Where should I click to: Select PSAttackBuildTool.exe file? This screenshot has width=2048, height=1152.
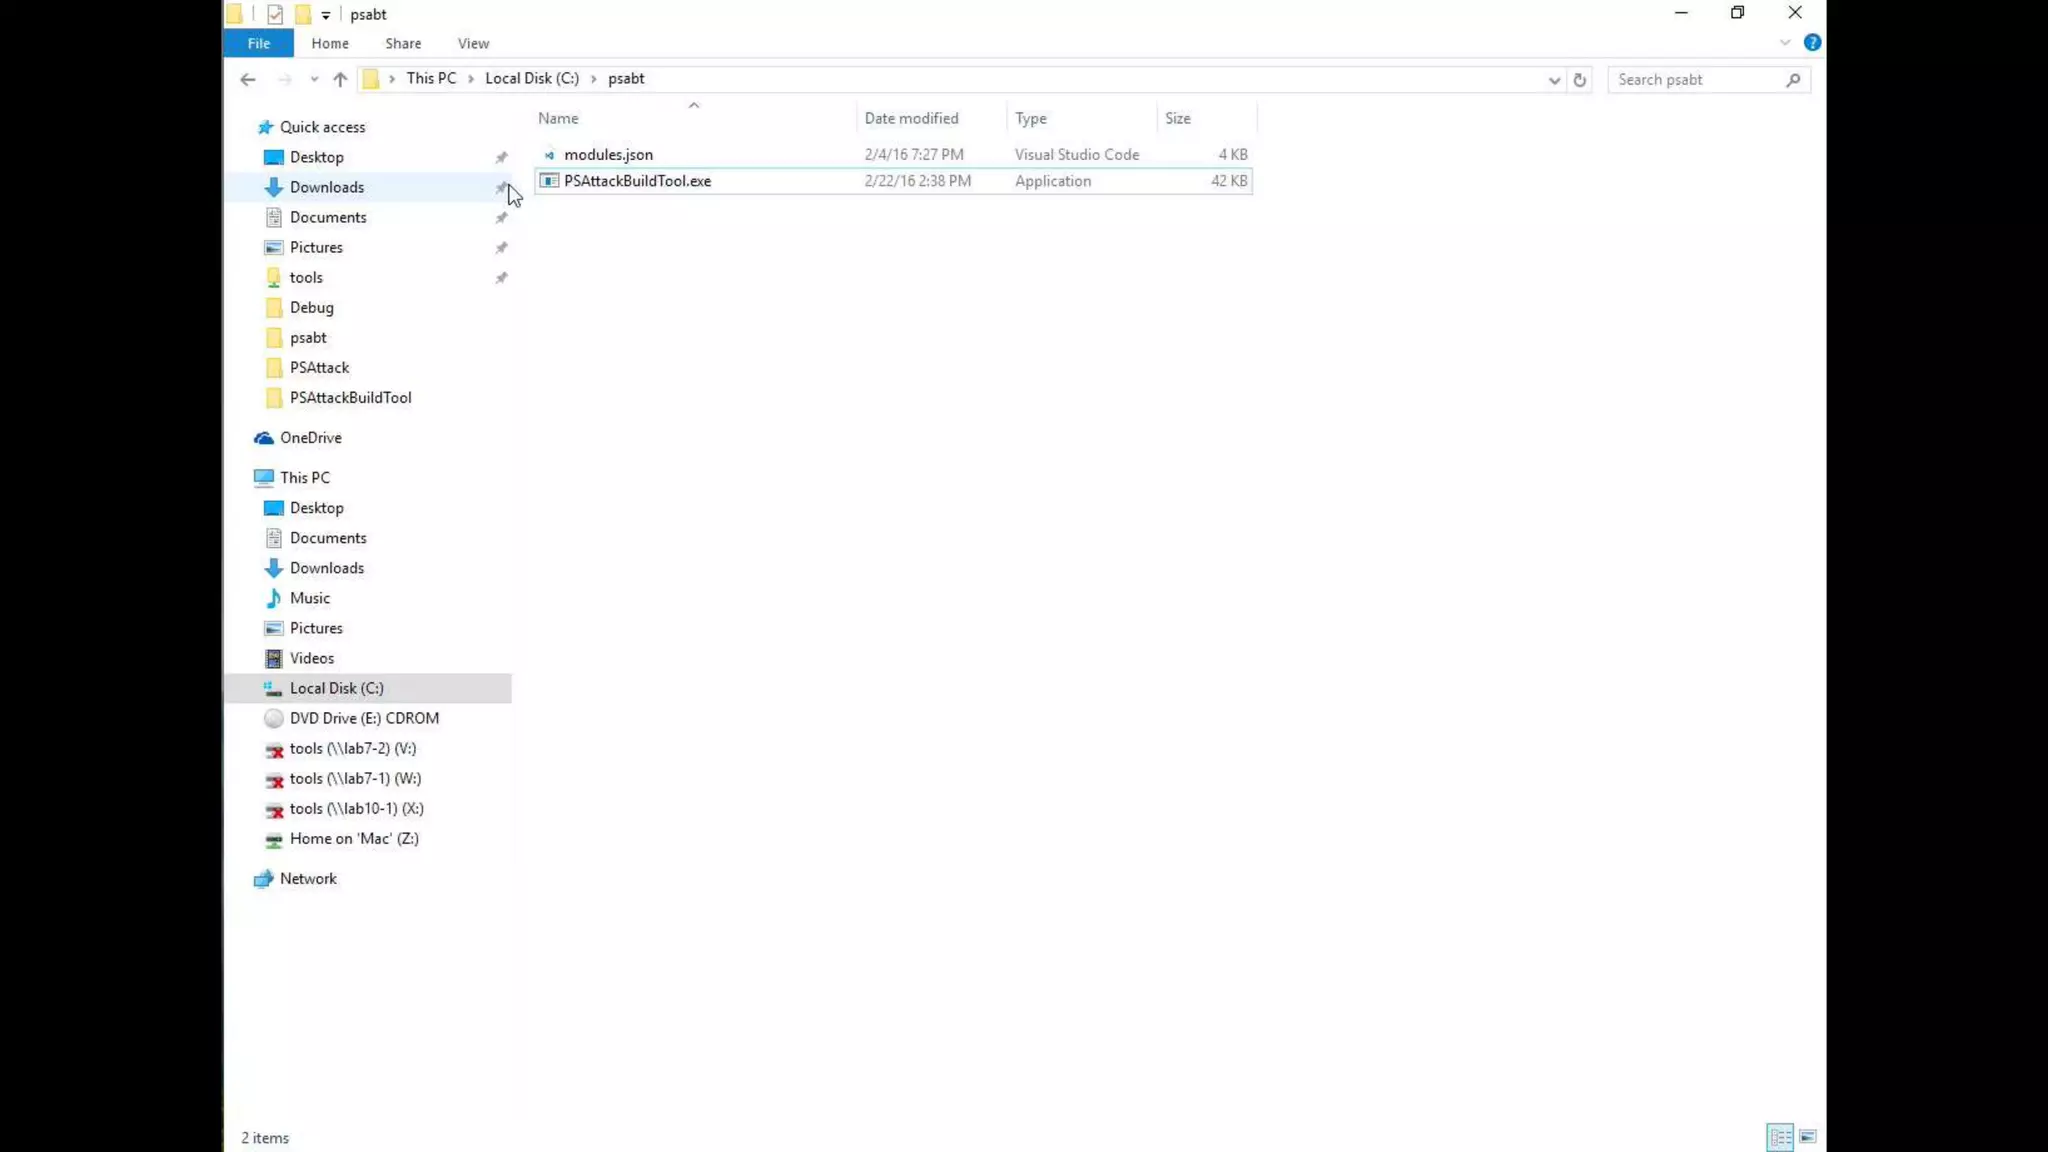click(x=637, y=181)
